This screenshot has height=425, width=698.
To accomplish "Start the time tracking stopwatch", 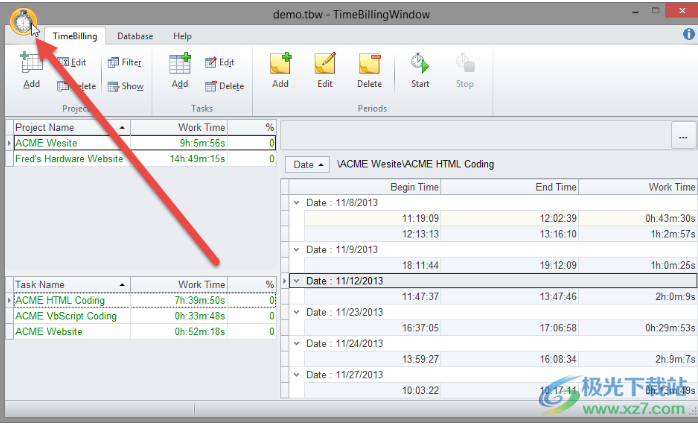I will [x=420, y=70].
